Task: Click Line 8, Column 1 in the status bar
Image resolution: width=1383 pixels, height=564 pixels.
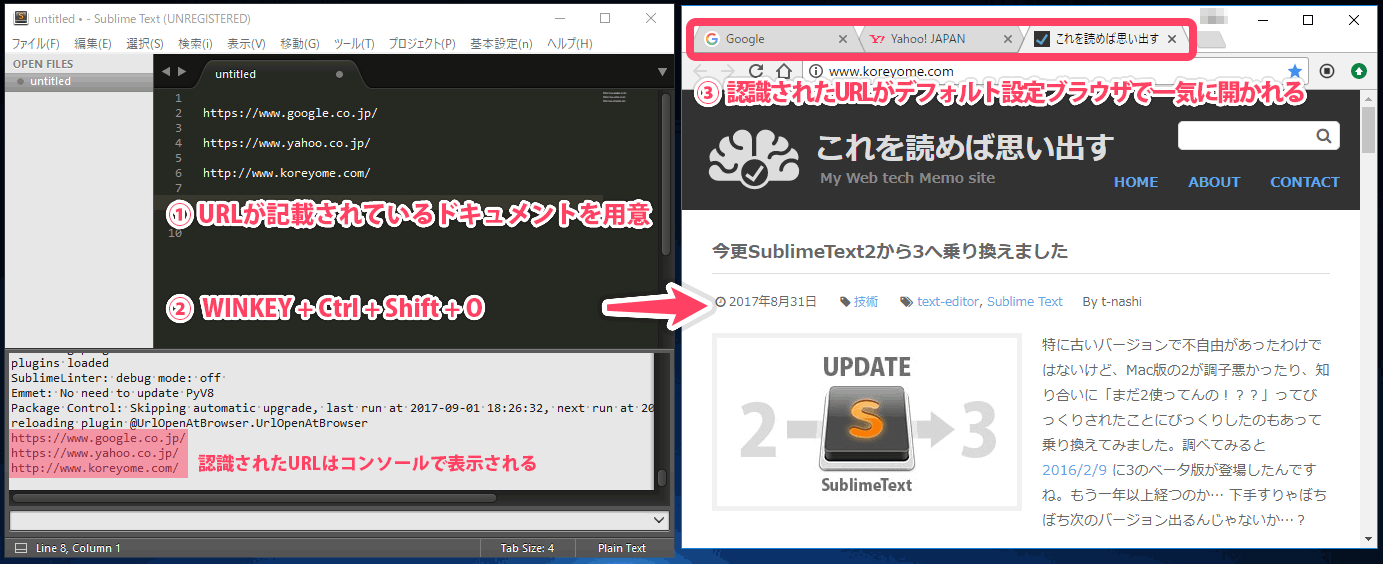Action: tap(78, 548)
